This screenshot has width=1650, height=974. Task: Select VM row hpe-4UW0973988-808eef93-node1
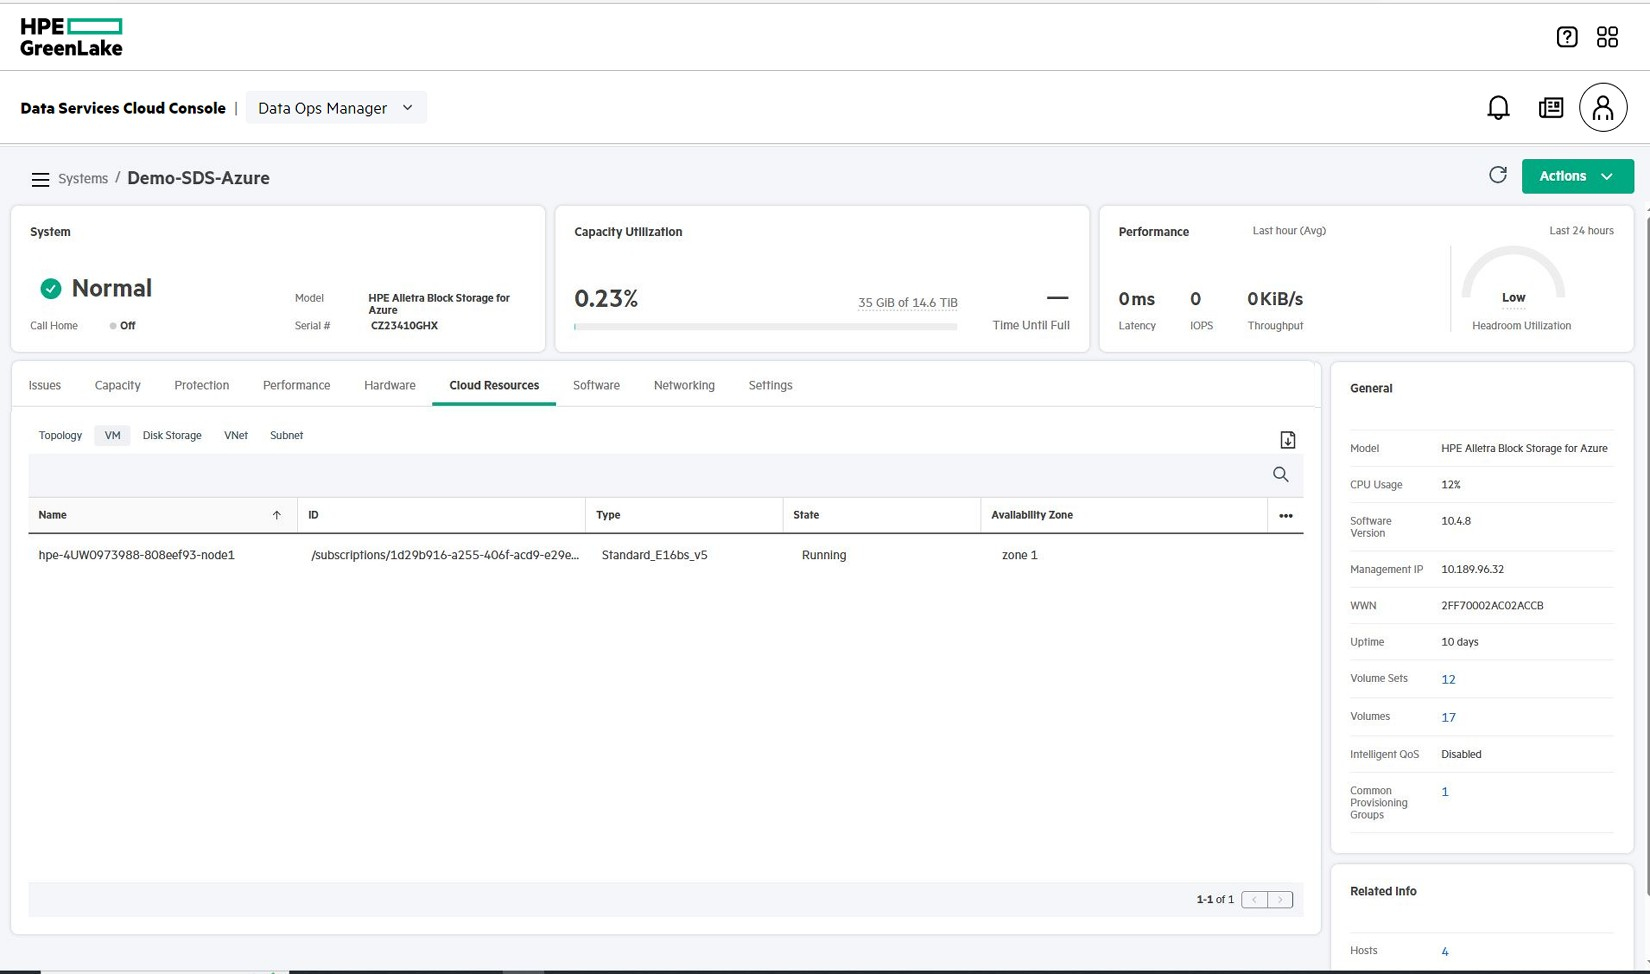point(666,555)
